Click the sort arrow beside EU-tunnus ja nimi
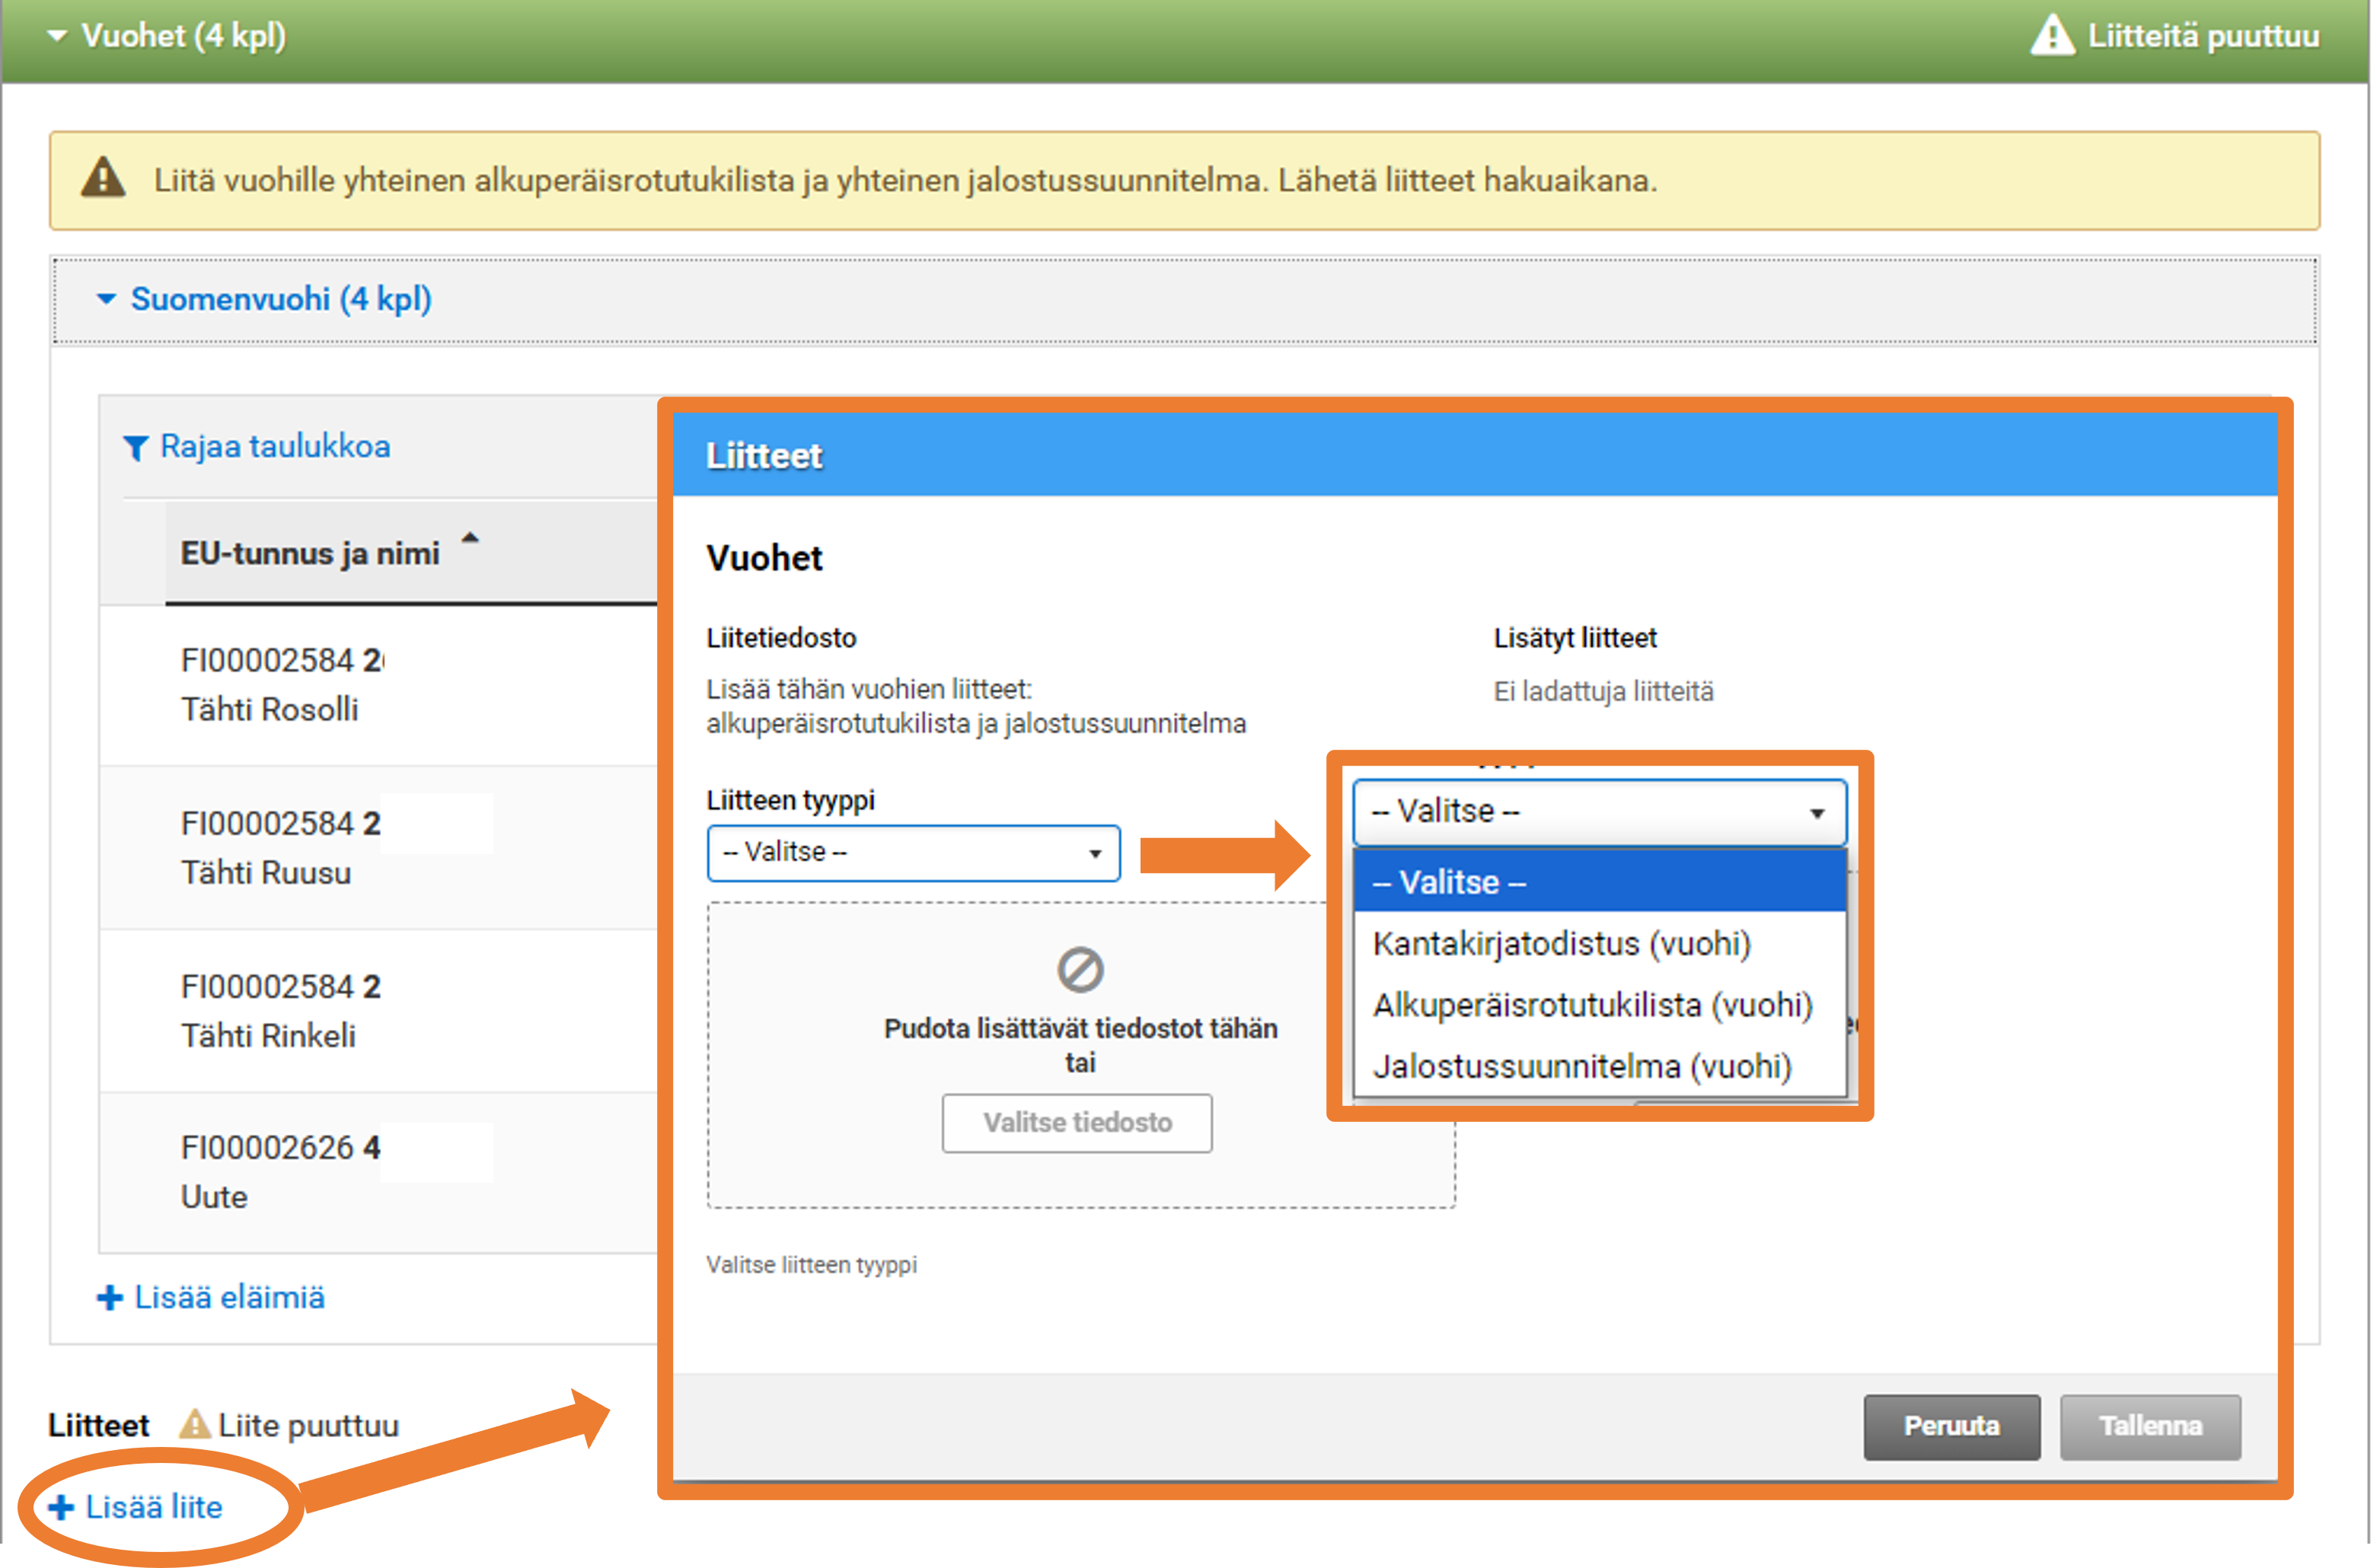Screen dimensions: 2377x1568 click(470, 539)
